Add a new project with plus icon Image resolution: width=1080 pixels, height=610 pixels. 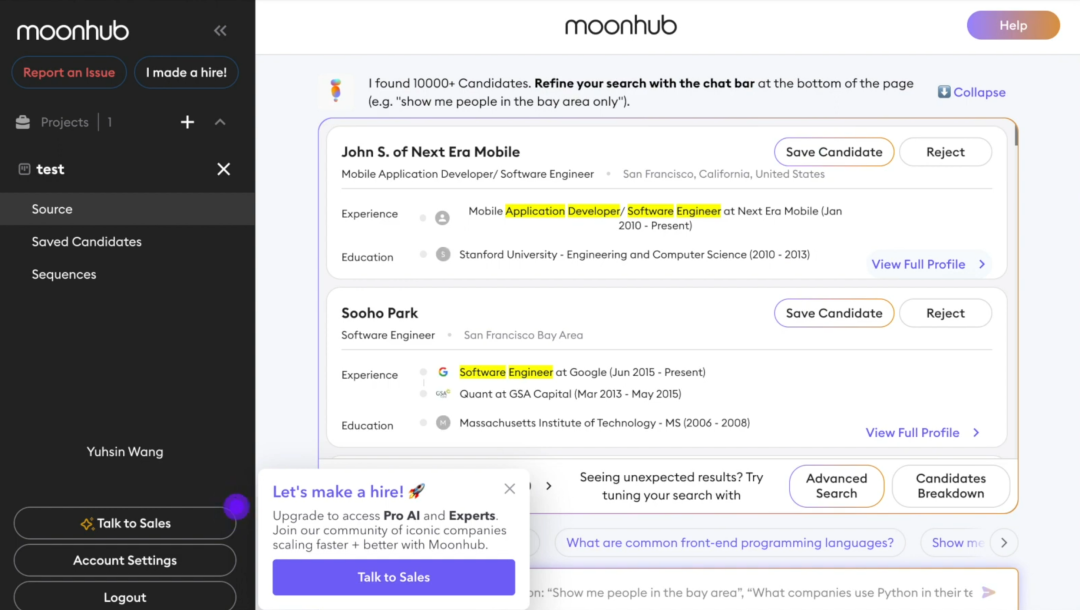(187, 122)
